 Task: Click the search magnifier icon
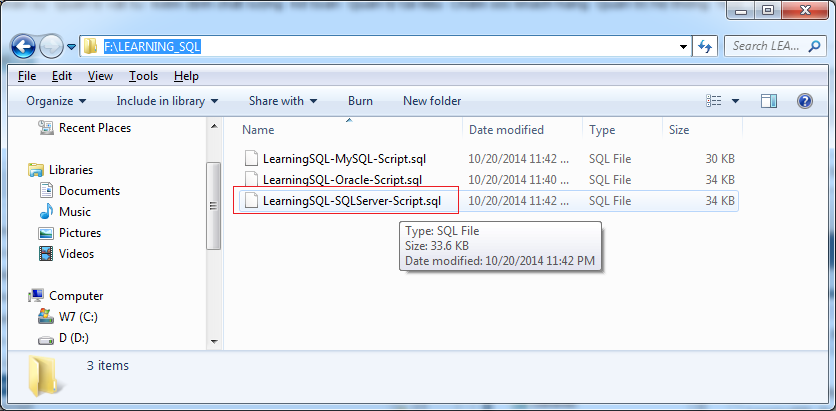click(814, 46)
